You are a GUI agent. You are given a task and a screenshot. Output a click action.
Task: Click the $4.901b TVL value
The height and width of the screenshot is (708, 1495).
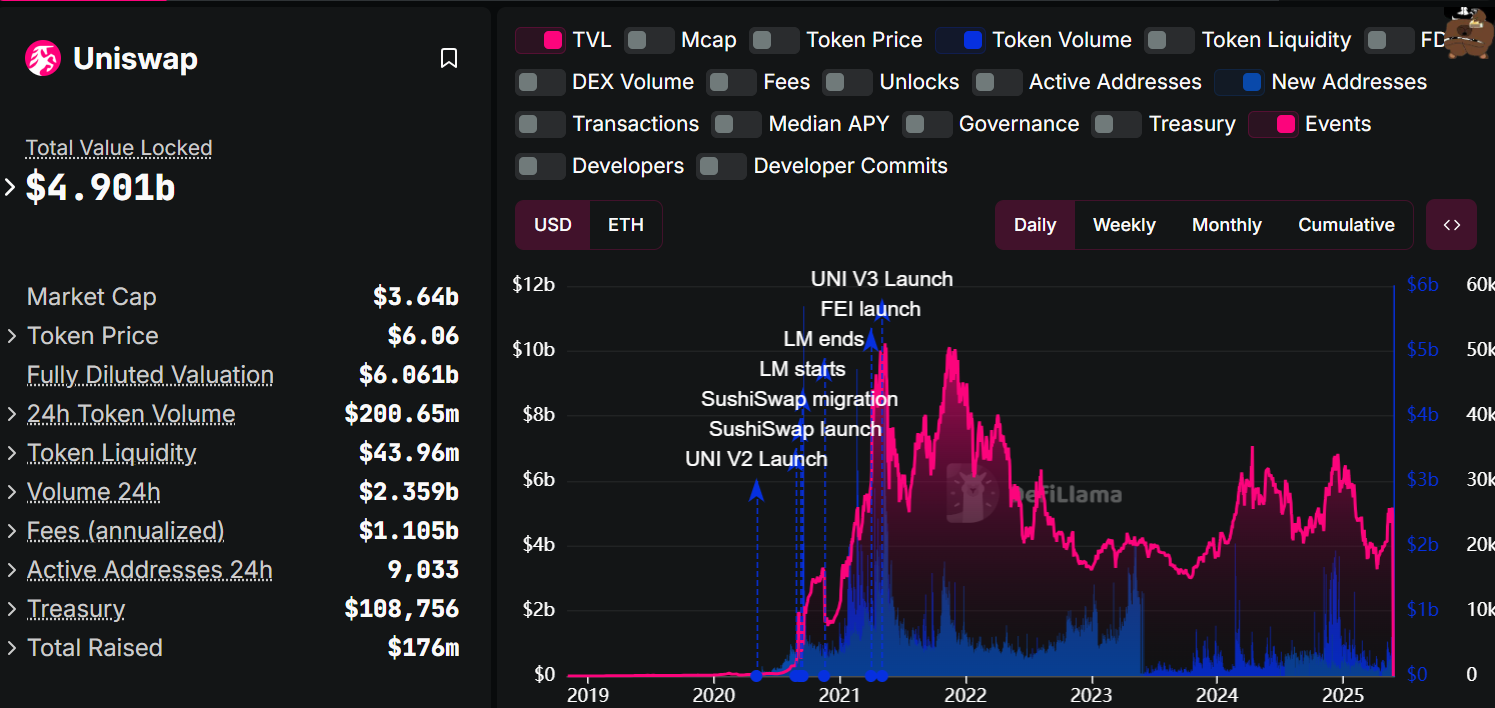click(100, 187)
